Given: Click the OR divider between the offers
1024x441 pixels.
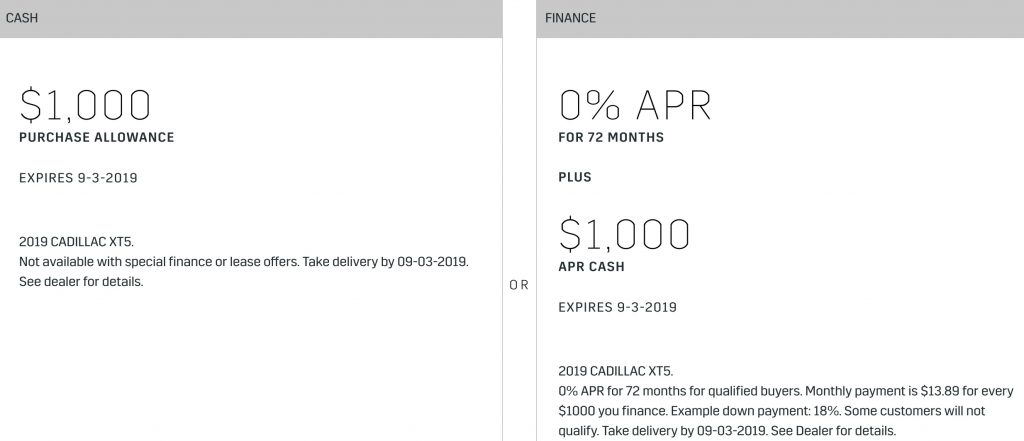Looking at the screenshot, I should coord(519,286).
